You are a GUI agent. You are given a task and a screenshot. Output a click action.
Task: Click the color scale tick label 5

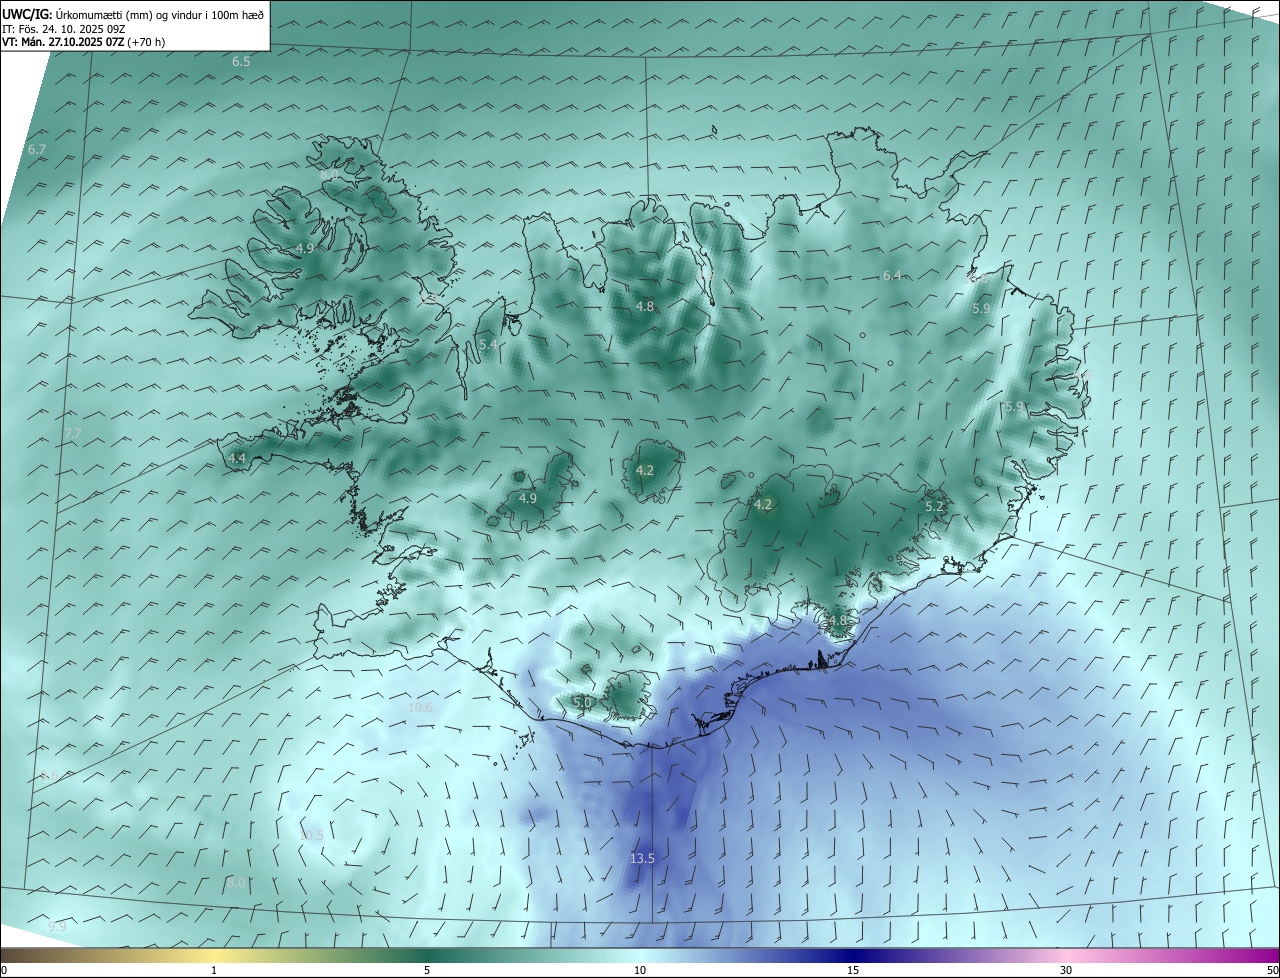[427, 970]
